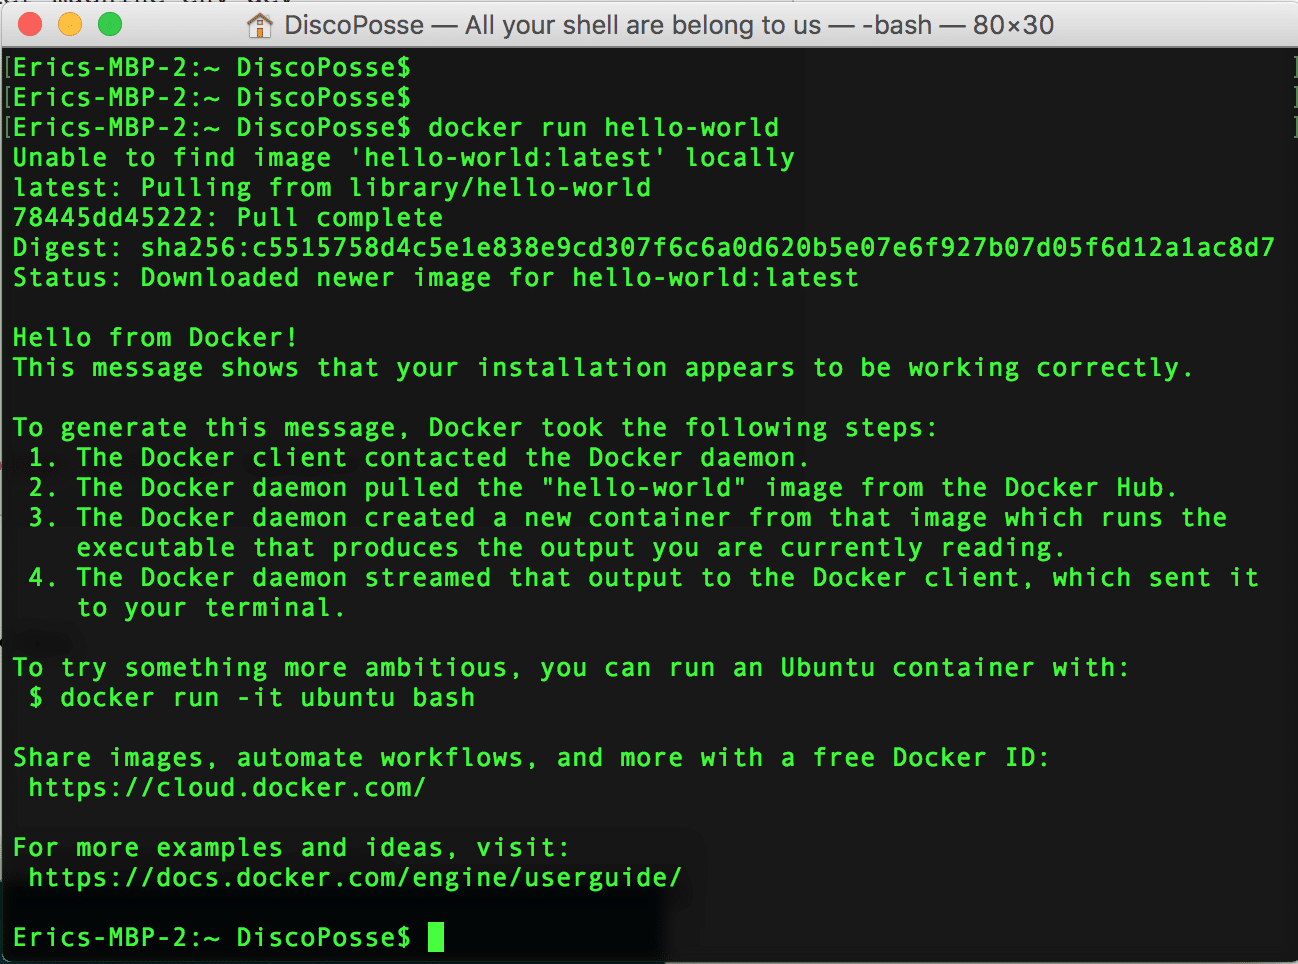The image size is (1298, 964).
Task: Click the line "executable that produces the output"
Action: [571, 548]
